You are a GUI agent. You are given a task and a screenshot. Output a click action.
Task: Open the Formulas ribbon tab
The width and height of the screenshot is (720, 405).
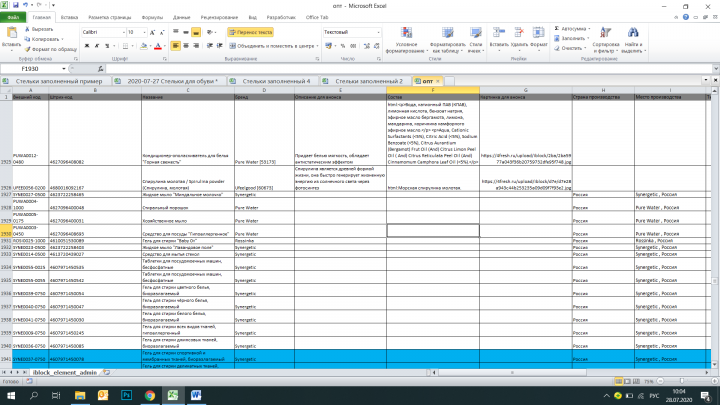pos(152,17)
